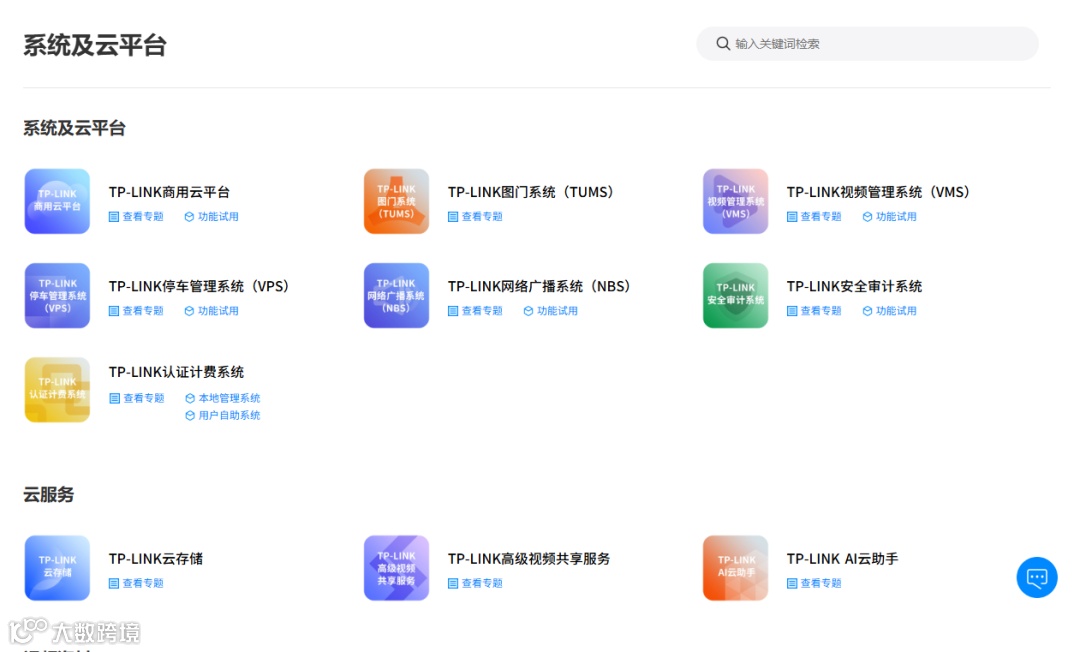
Task: Select the title TP-LINK AI云助手
Action: [x=842, y=558]
